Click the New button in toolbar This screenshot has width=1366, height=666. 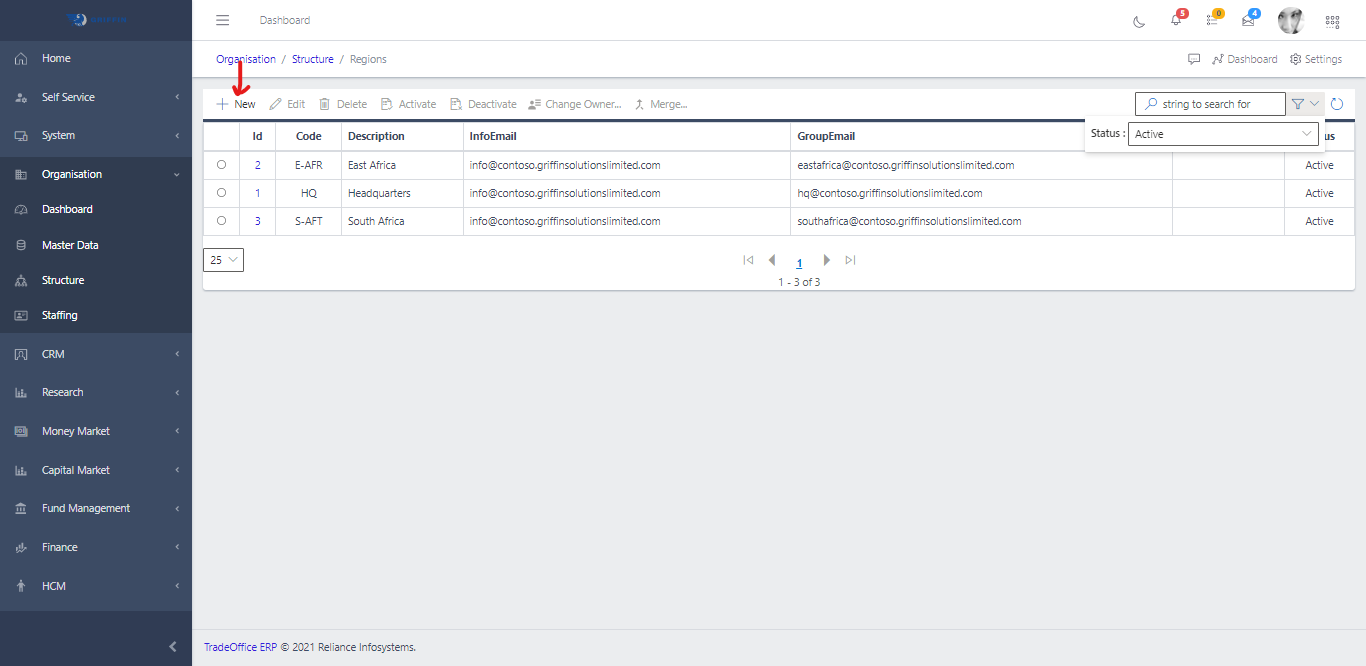[236, 104]
